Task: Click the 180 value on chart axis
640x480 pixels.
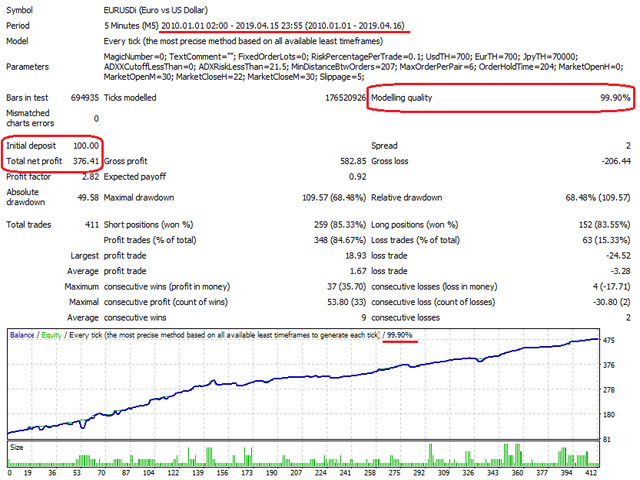Action: click(609, 415)
